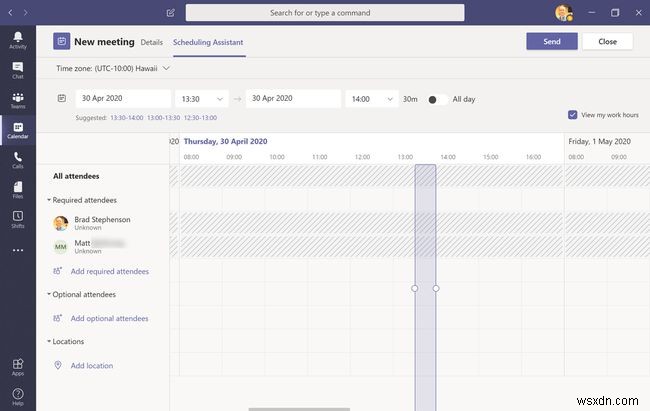The image size is (650, 411).
Task: Click the All attendees label
Action: 76,176
